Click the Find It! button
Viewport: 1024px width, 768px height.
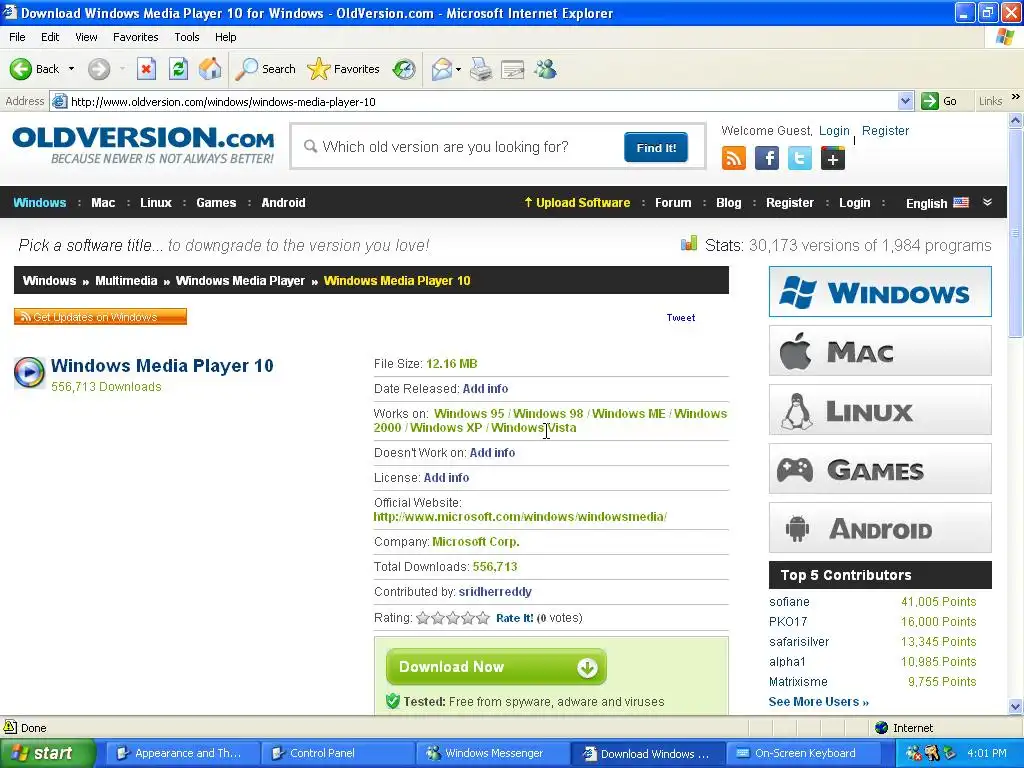(x=656, y=148)
